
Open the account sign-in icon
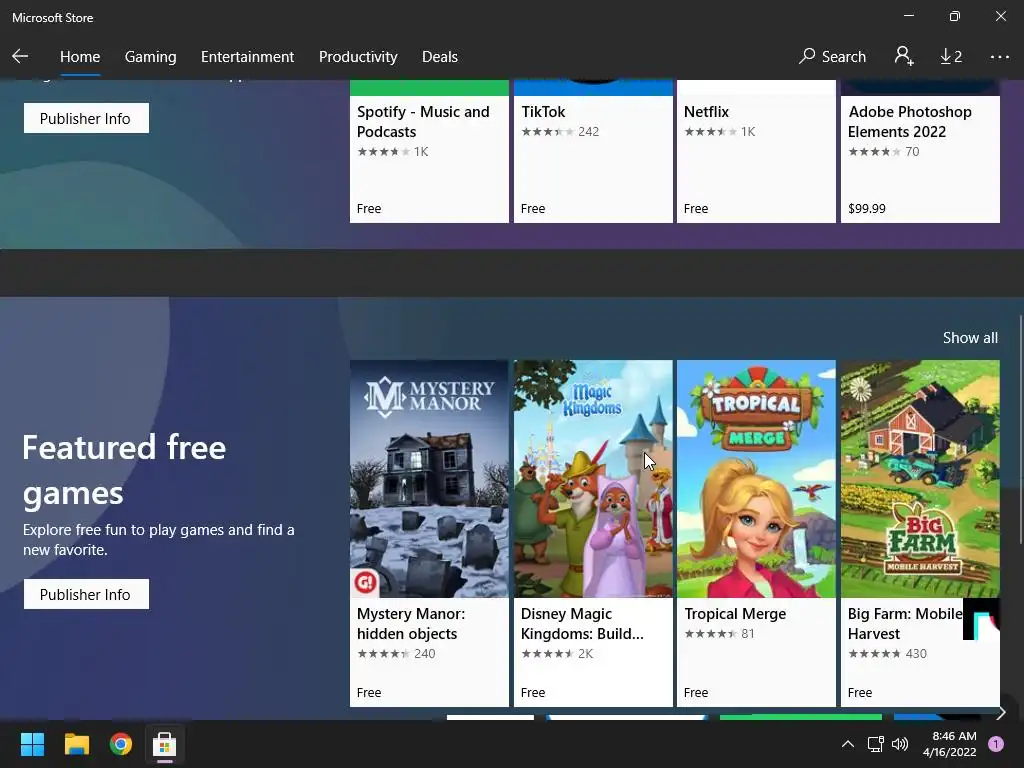click(x=904, y=57)
